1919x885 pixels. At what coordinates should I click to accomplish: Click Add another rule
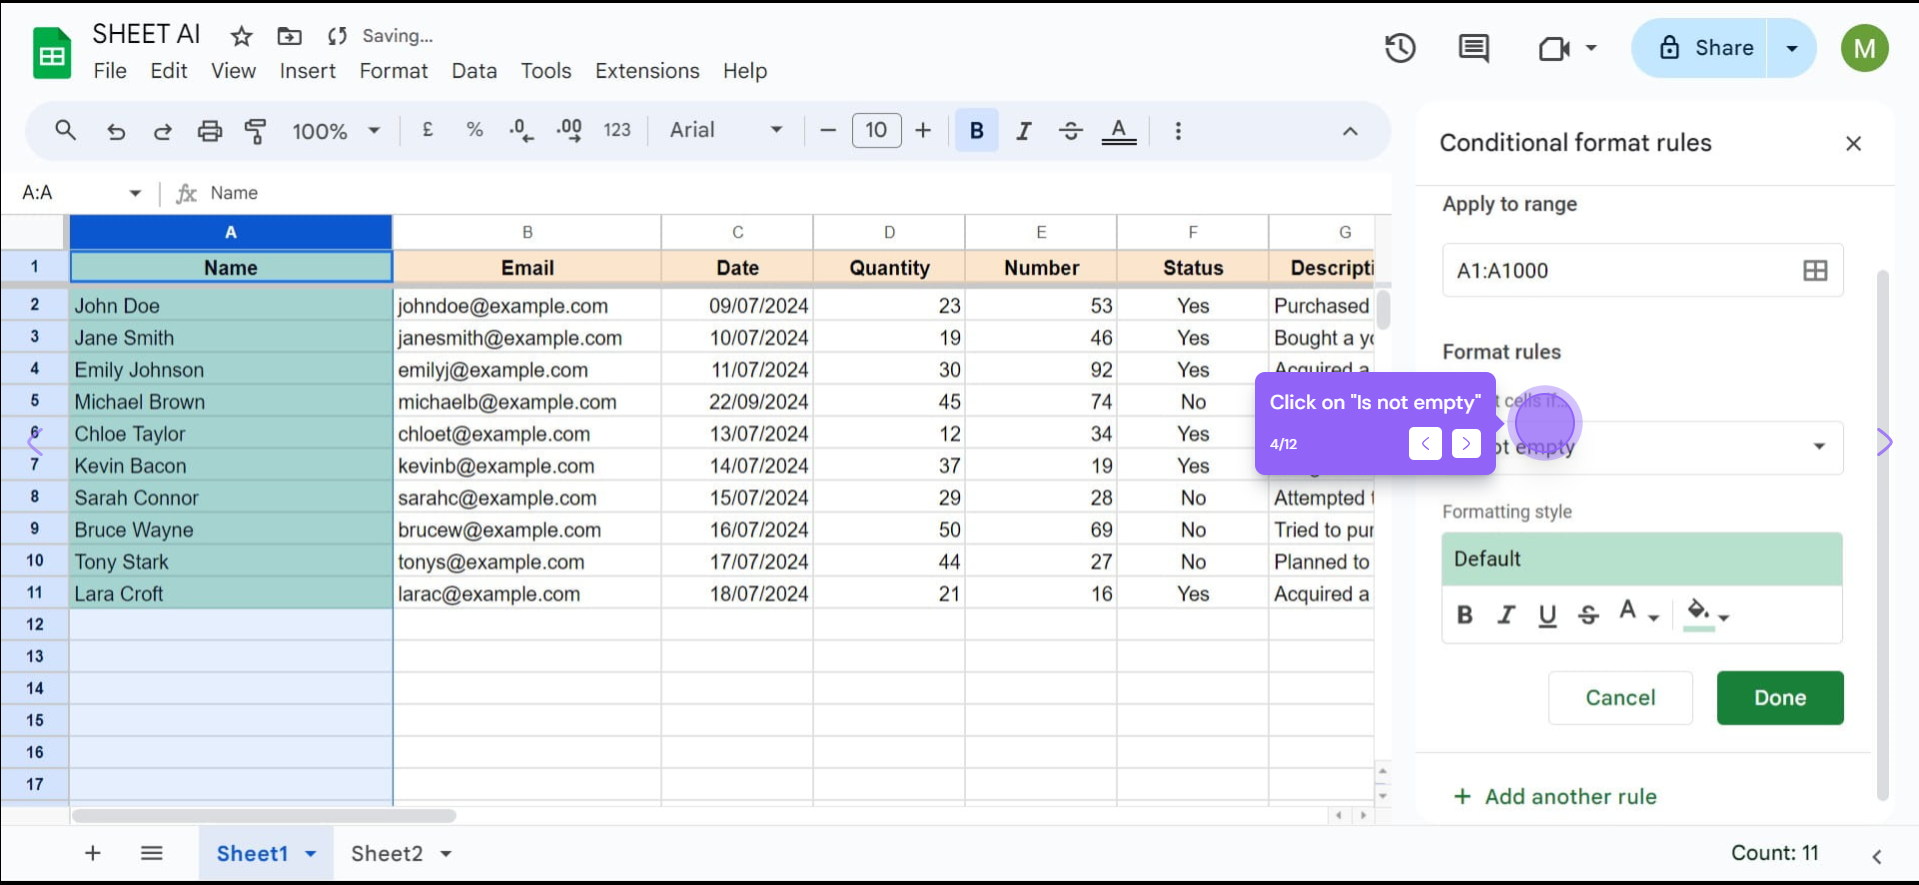(1555, 797)
